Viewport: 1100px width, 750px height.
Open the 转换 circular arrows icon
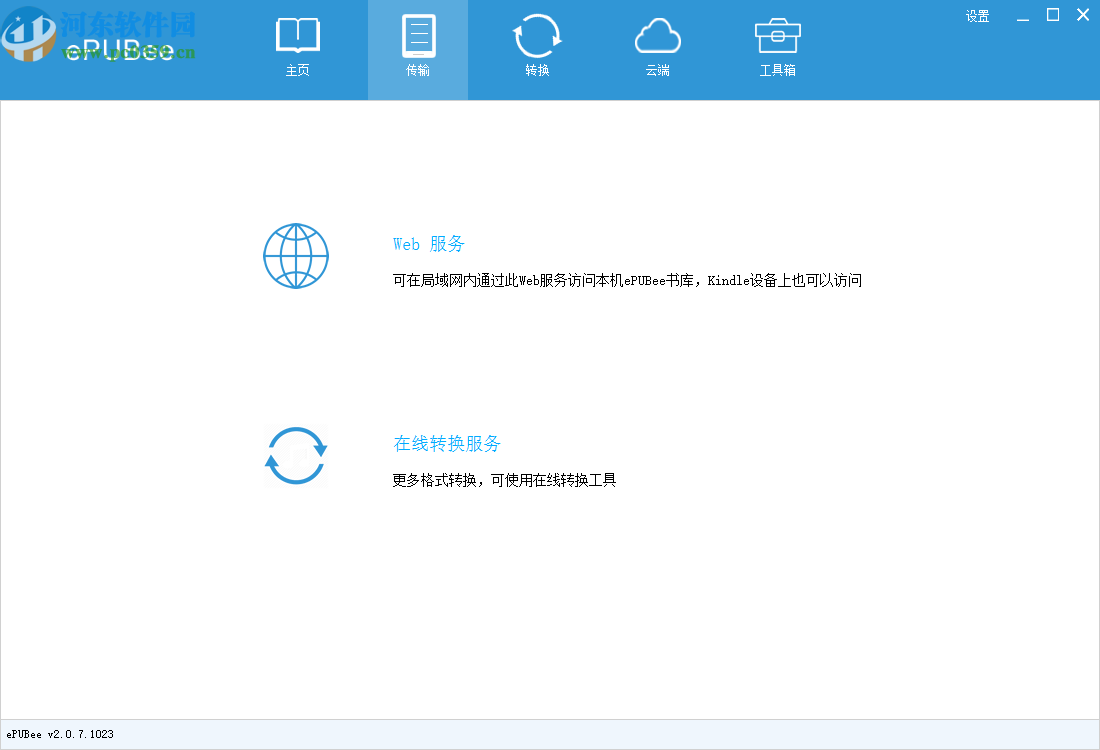pyautogui.click(x=537, y=37)
